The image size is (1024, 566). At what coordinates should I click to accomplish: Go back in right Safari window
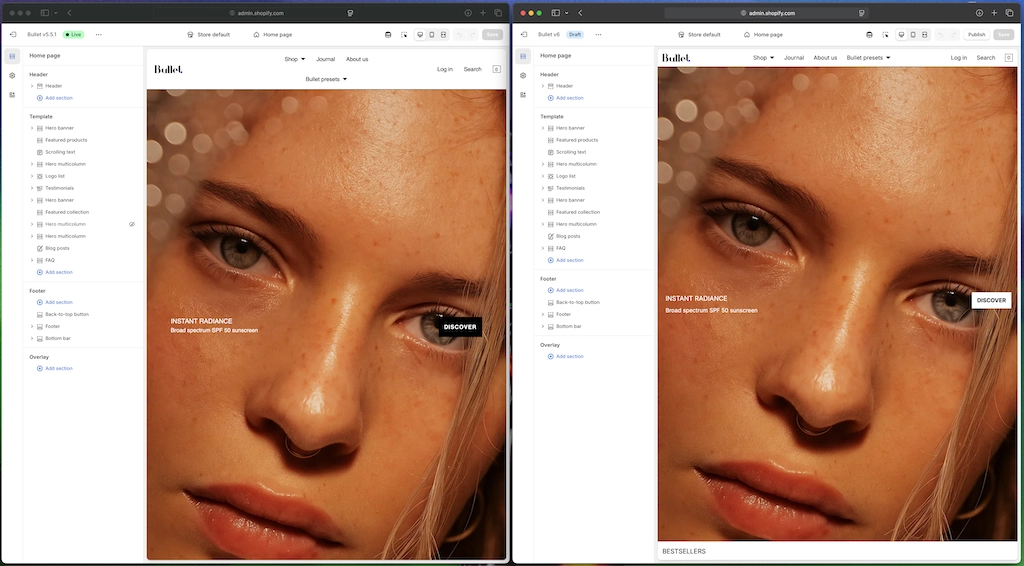tap(580, 13)
